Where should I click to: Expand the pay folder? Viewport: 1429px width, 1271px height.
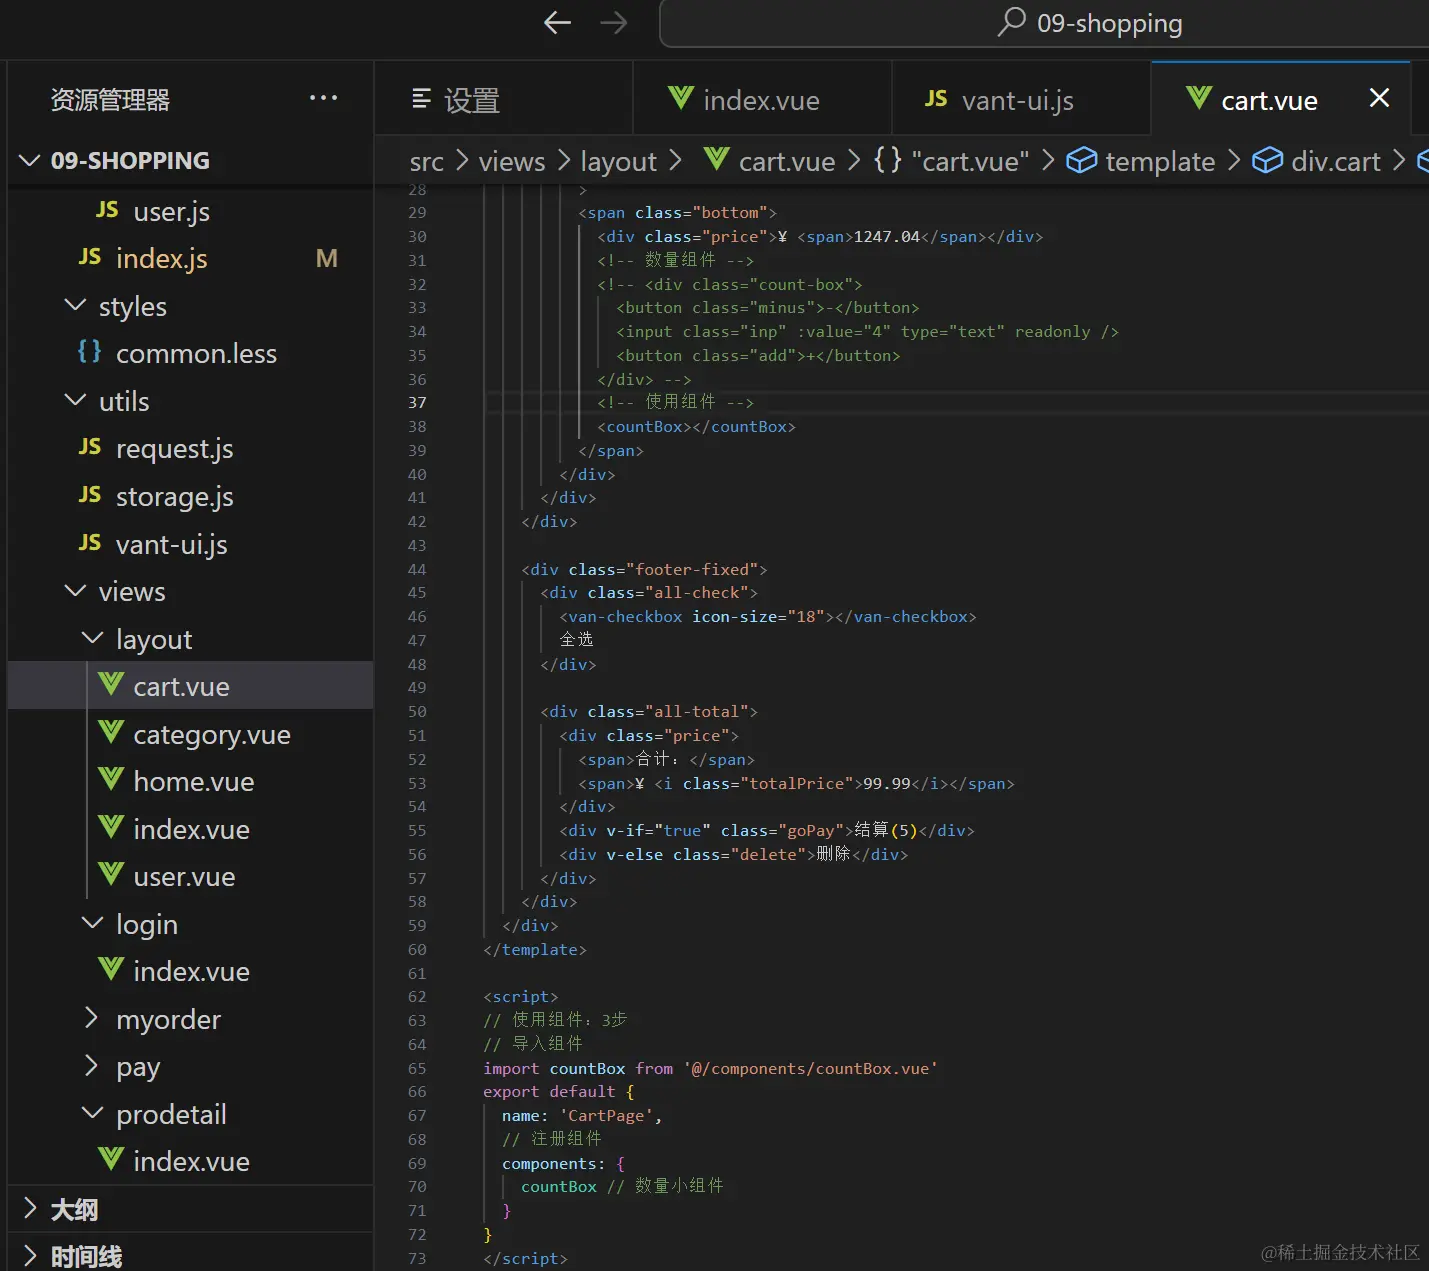92,1066
